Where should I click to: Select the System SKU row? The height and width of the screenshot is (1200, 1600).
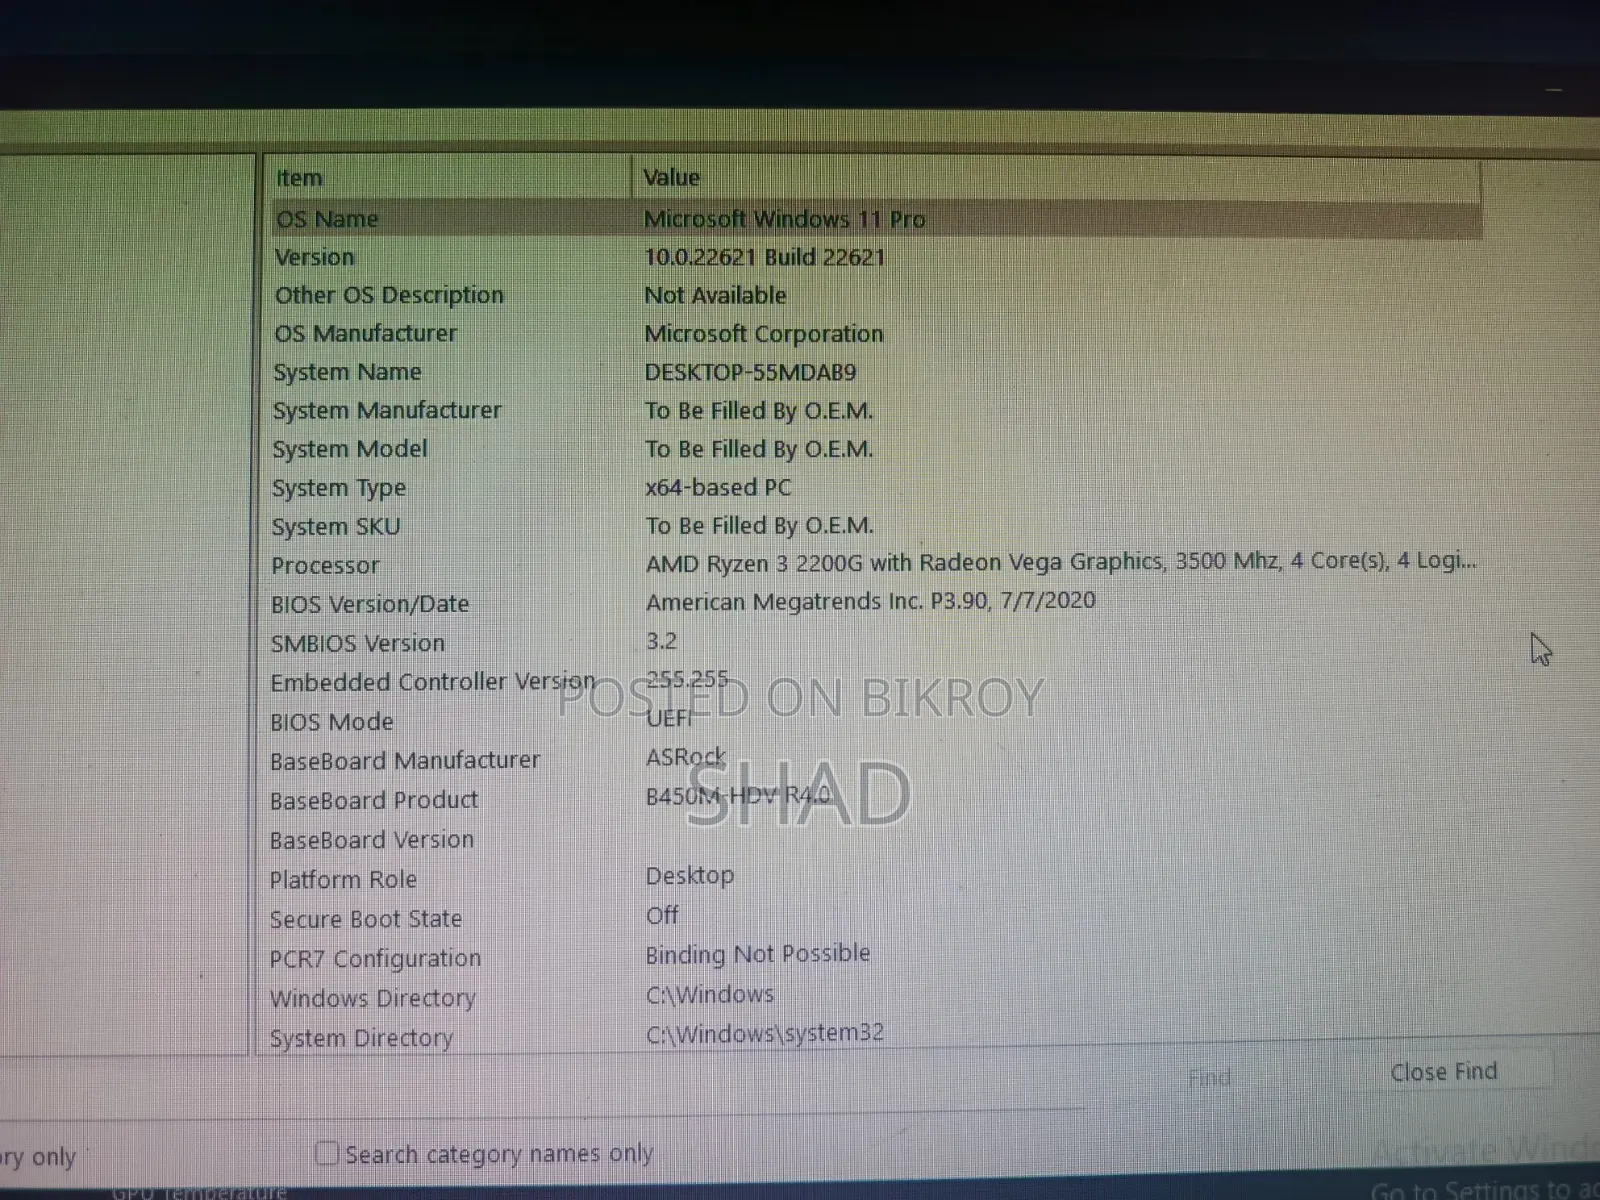click(875, 526)
